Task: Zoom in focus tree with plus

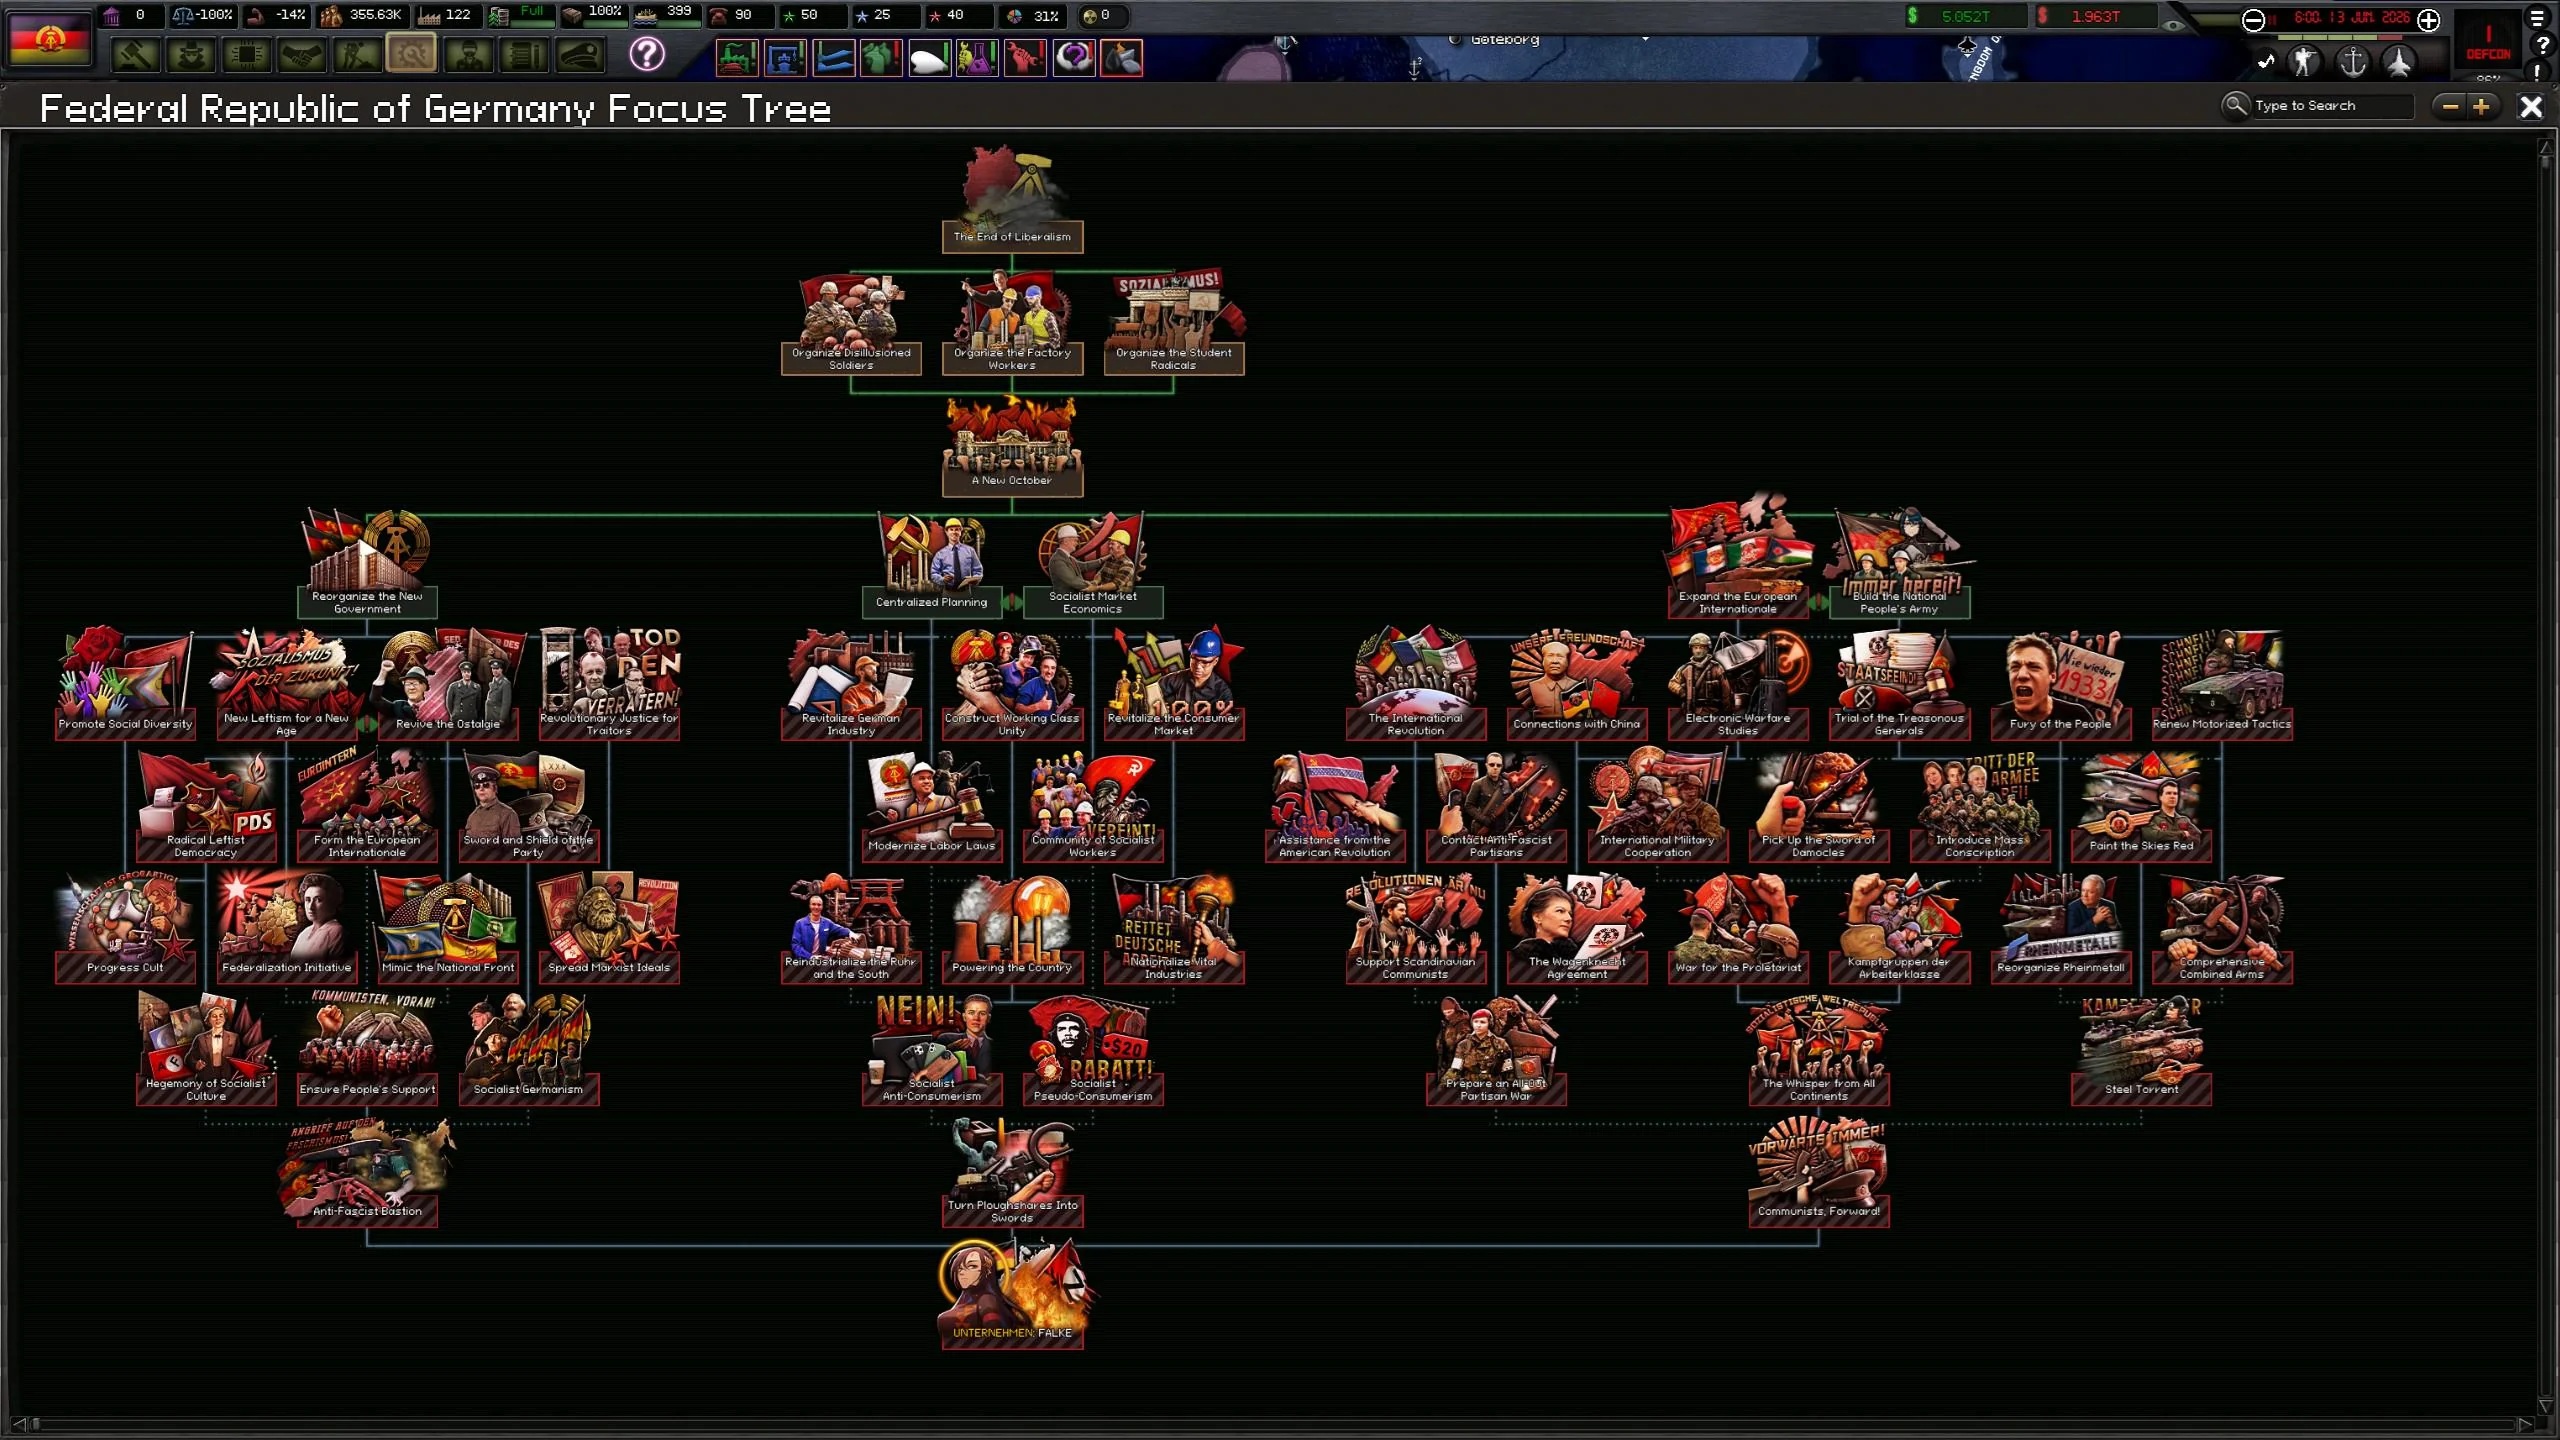Action: (2481, 106)
